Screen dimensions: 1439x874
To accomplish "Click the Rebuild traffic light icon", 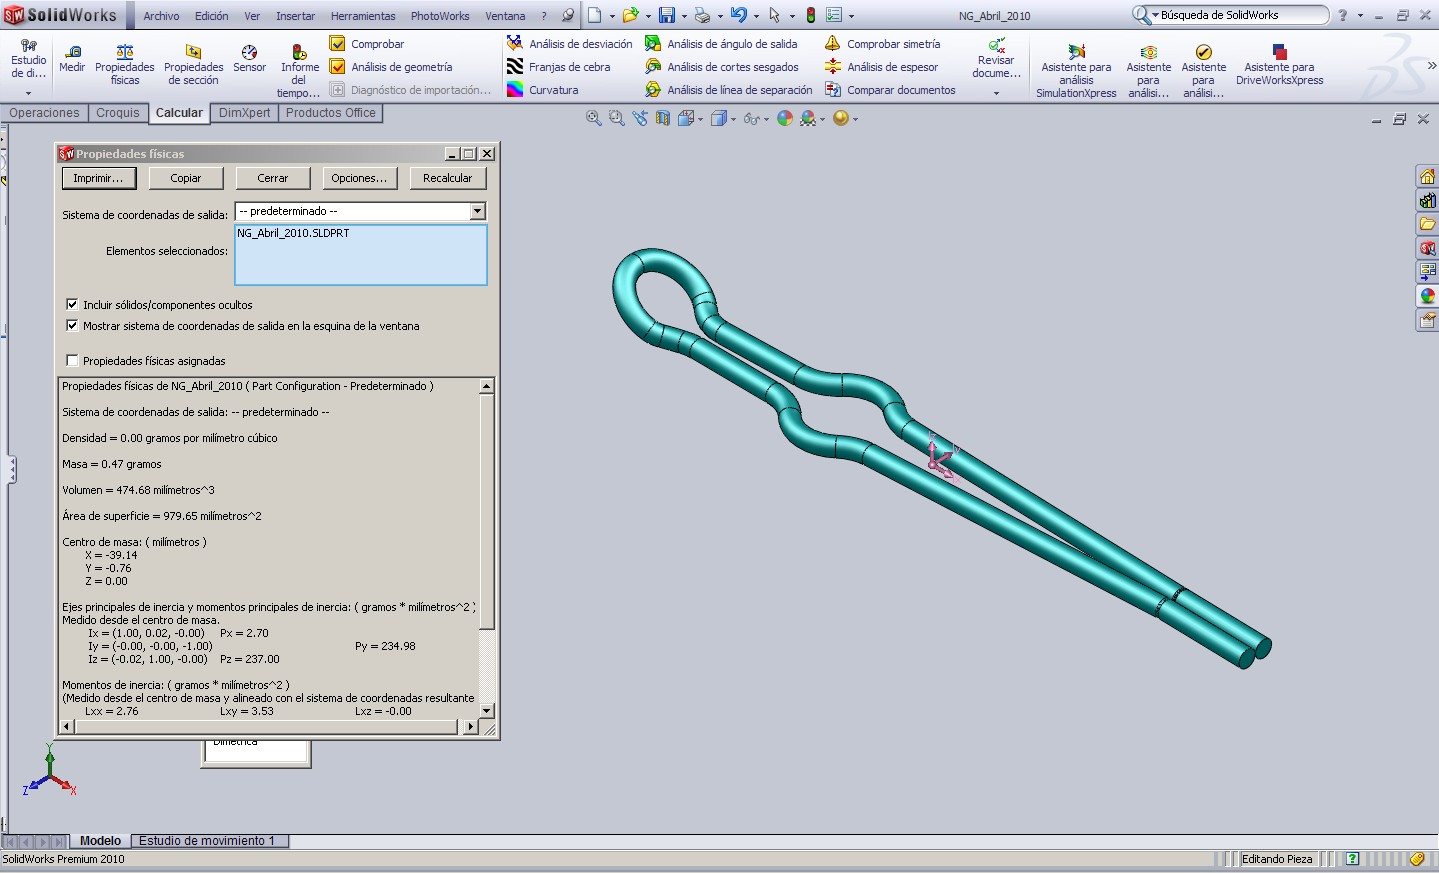I will point(811,15).
